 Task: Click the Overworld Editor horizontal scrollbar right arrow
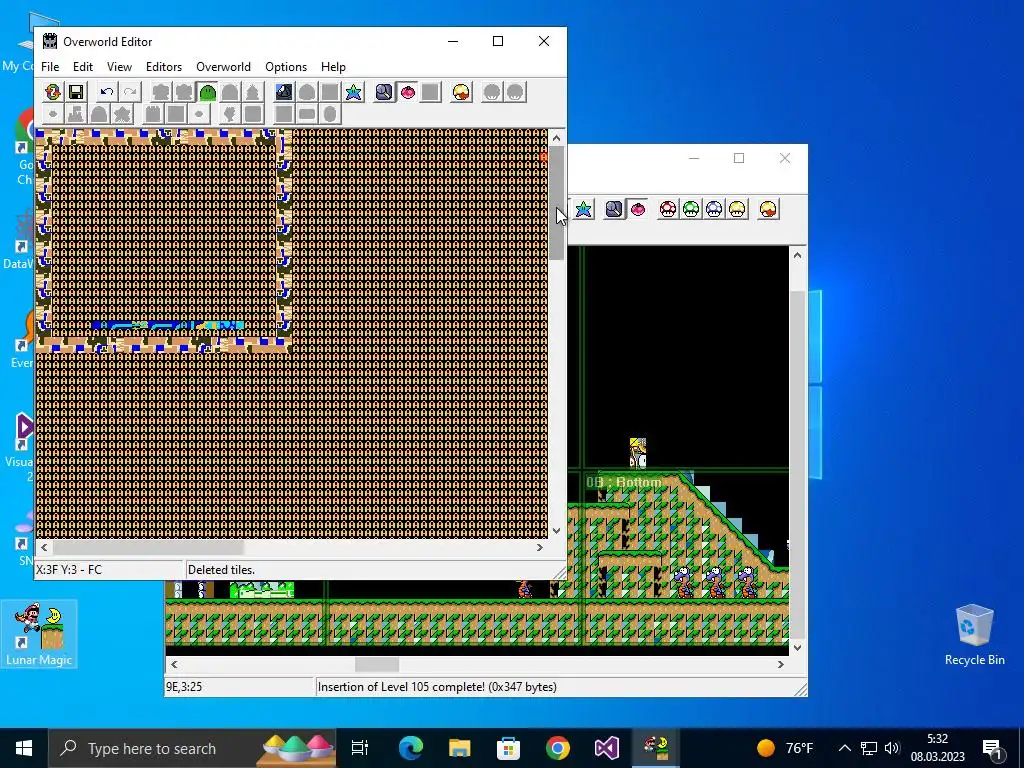tap(540, 547)
